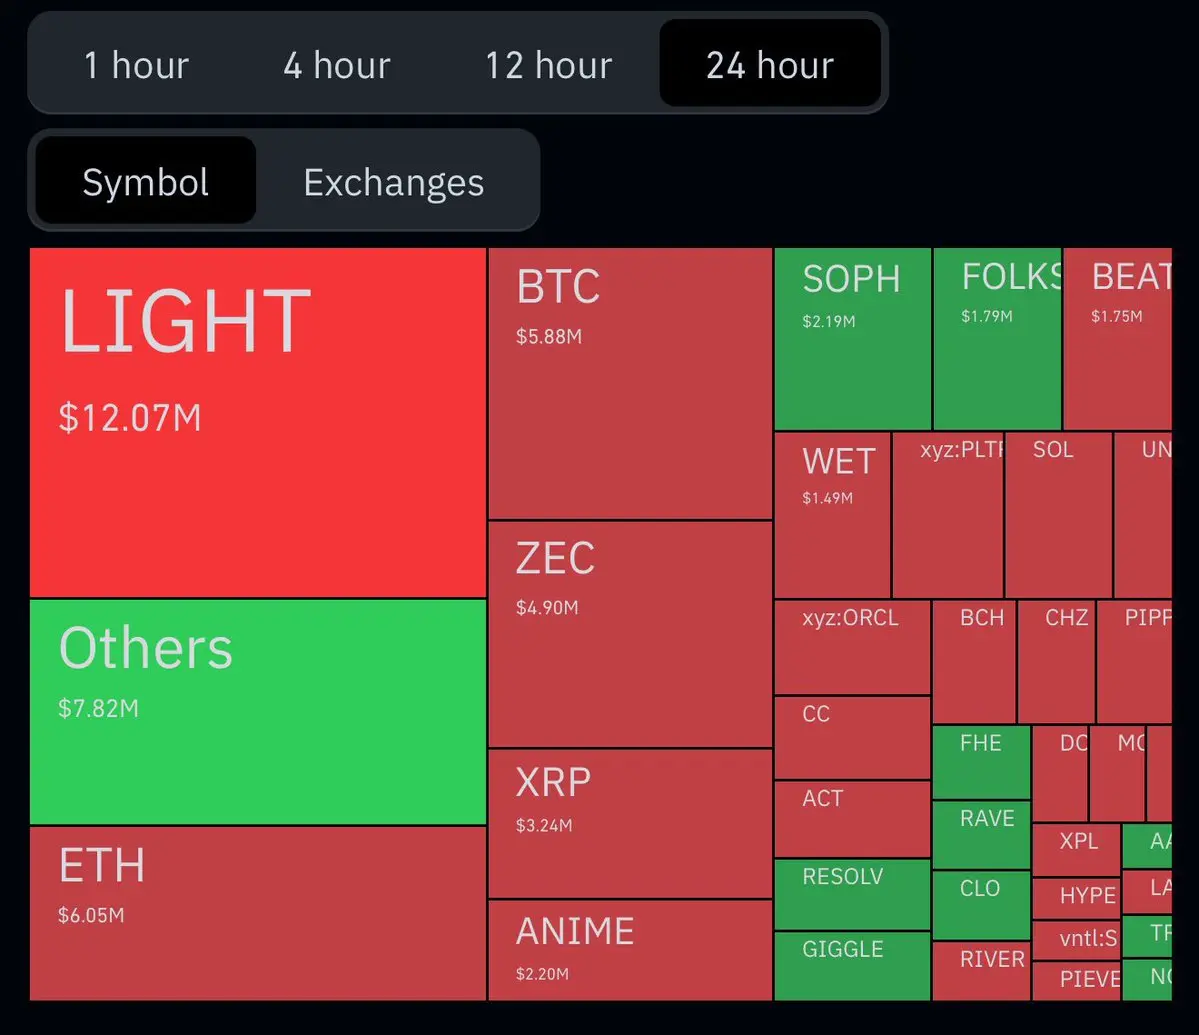Activate the Symbol view toggle
Screen dimensions: 1199x1035
[145, 181]
